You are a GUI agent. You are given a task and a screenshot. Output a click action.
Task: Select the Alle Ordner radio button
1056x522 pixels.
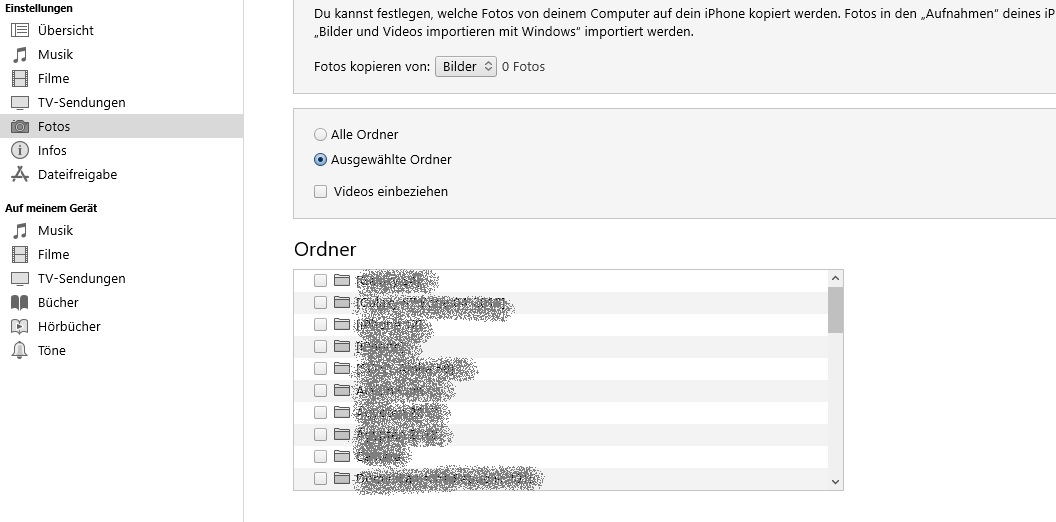(x=320, y=134)
